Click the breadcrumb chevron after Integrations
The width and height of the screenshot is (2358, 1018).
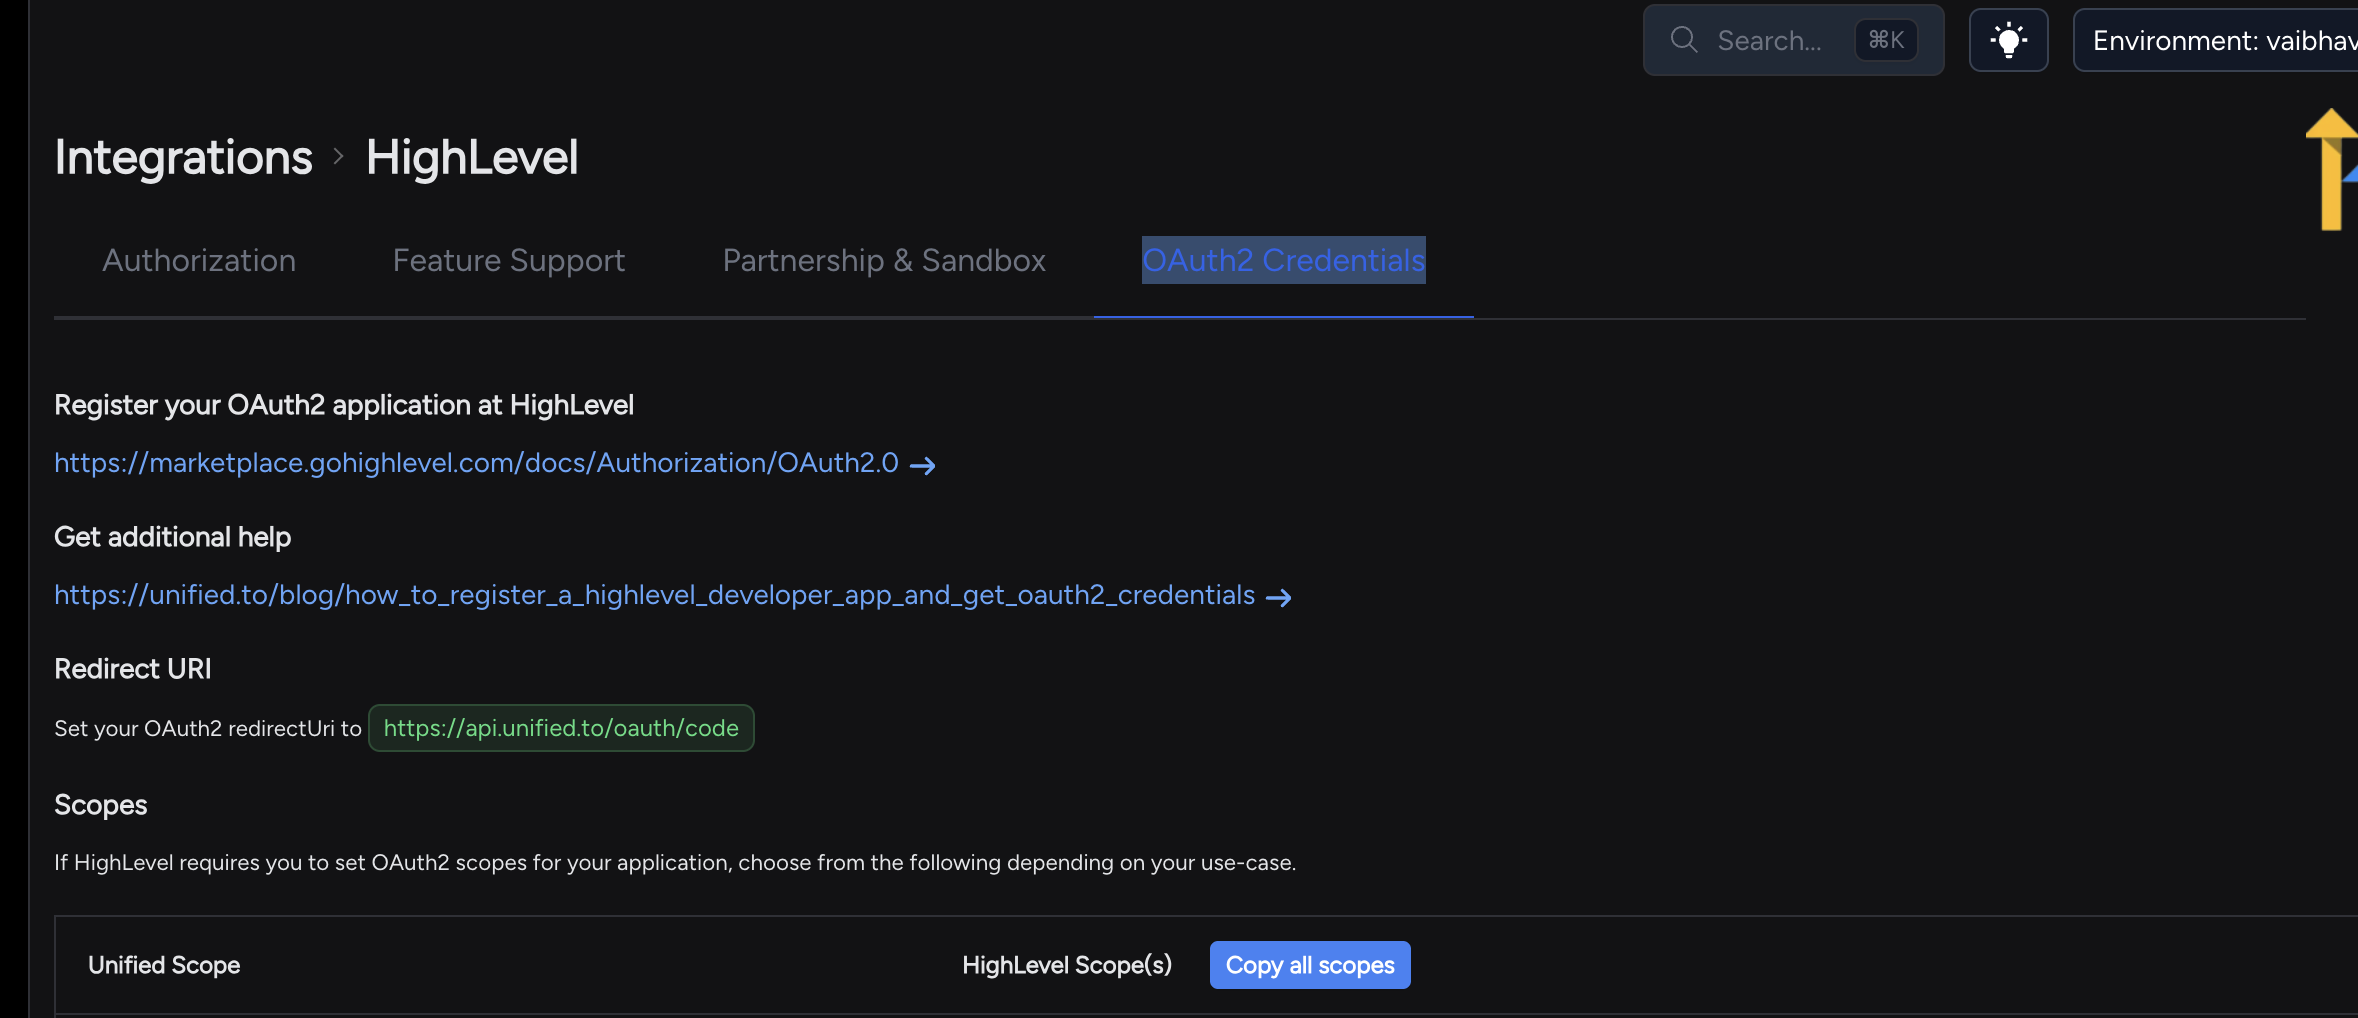coord(339,157)
